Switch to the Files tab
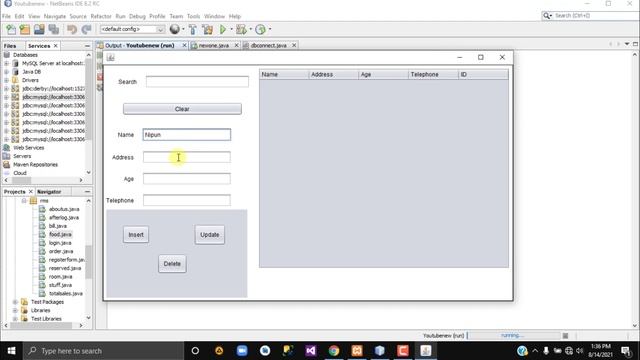The image size is (640, 360). (x=10, y=46)
